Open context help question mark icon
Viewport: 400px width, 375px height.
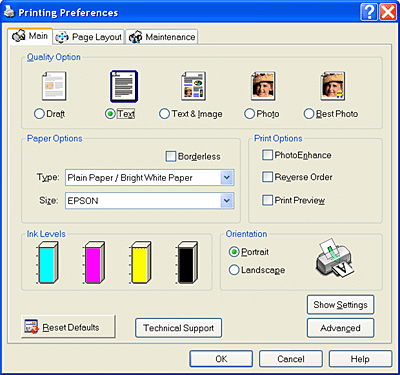coord(369,12)
